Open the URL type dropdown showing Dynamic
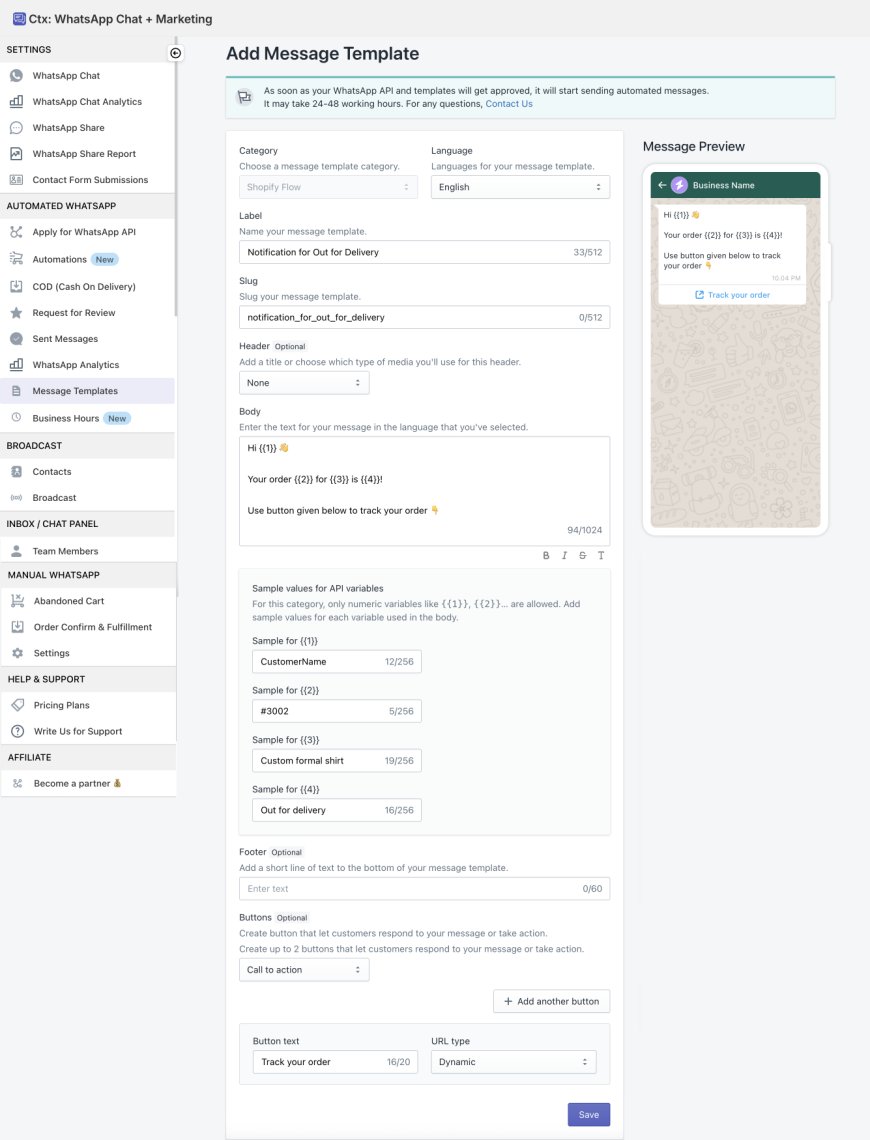 tap(513, 1062)
